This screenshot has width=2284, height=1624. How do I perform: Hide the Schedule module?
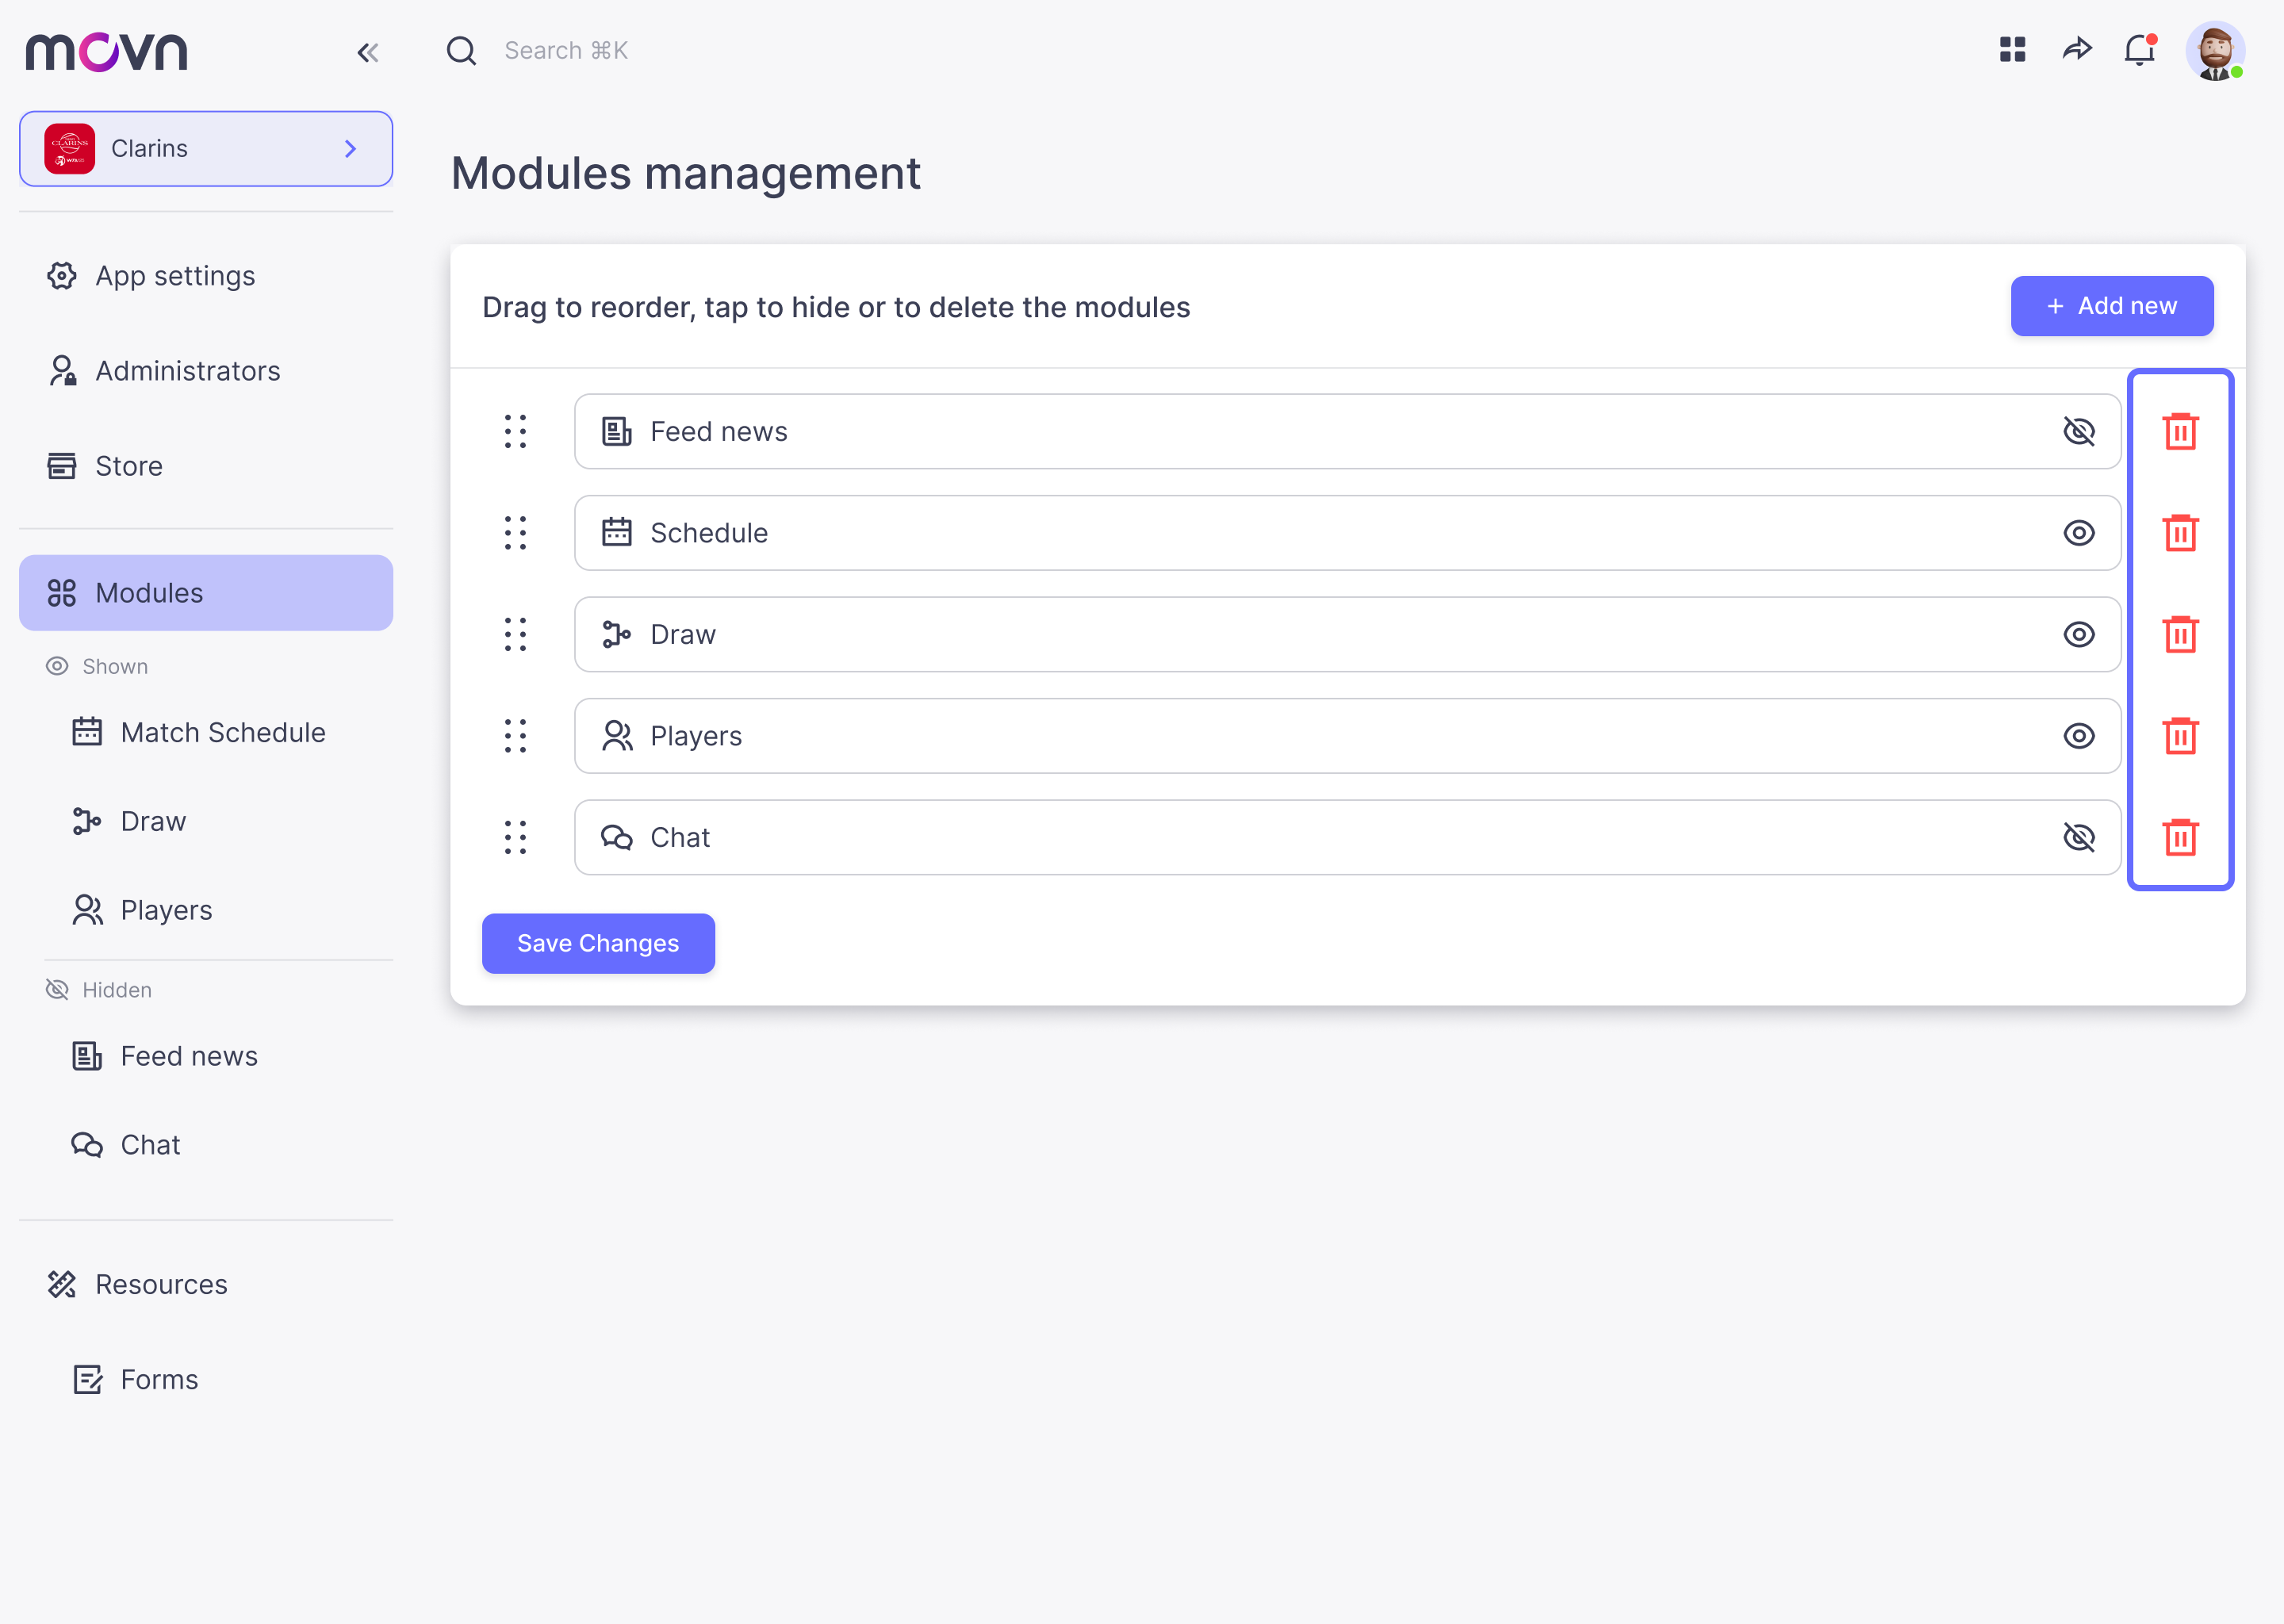[2078, 533]
